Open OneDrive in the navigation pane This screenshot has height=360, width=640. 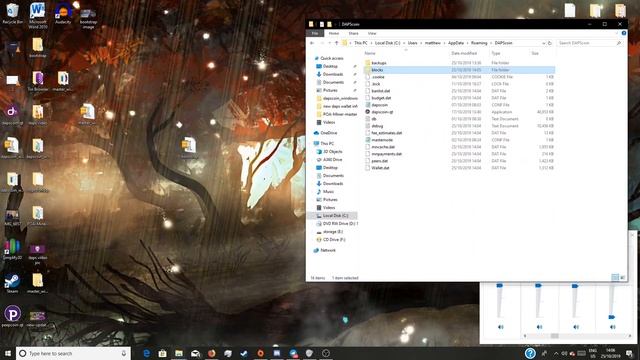tap(329, 133)
